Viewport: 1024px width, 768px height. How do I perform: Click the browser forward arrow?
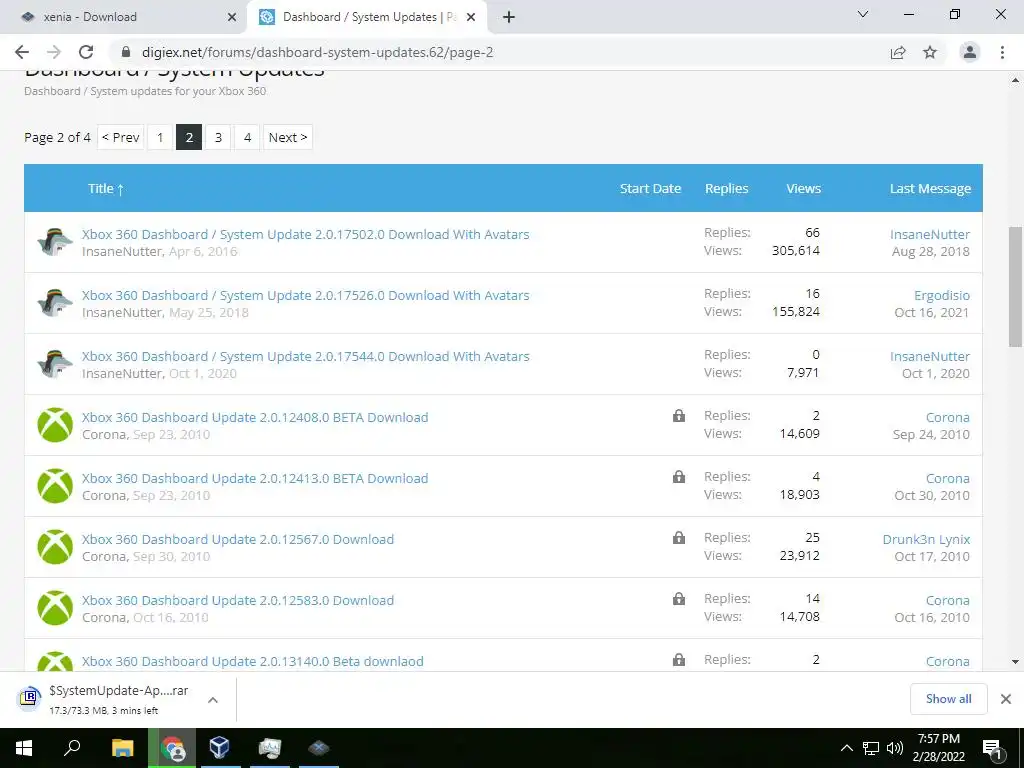tap(54, 52)
